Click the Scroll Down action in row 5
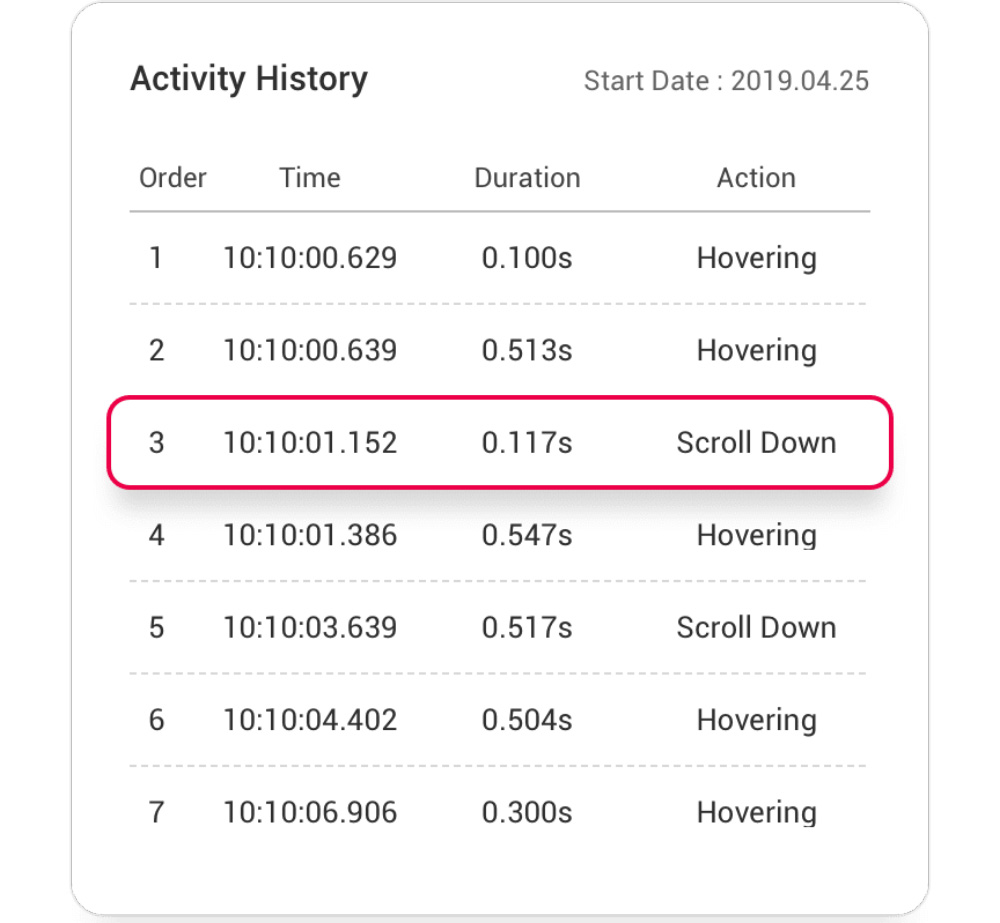Viewport: 1000px width, 923px height. point(756,627)
